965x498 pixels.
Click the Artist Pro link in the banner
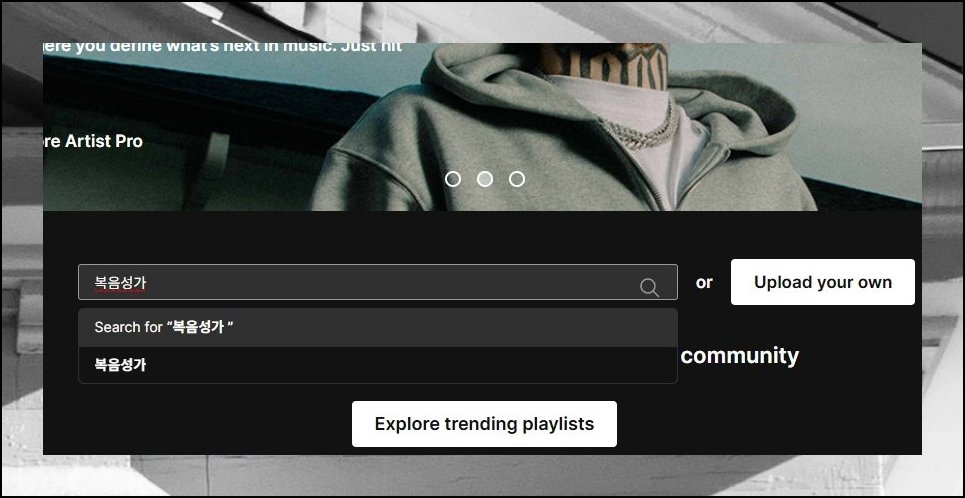(93, 141)
